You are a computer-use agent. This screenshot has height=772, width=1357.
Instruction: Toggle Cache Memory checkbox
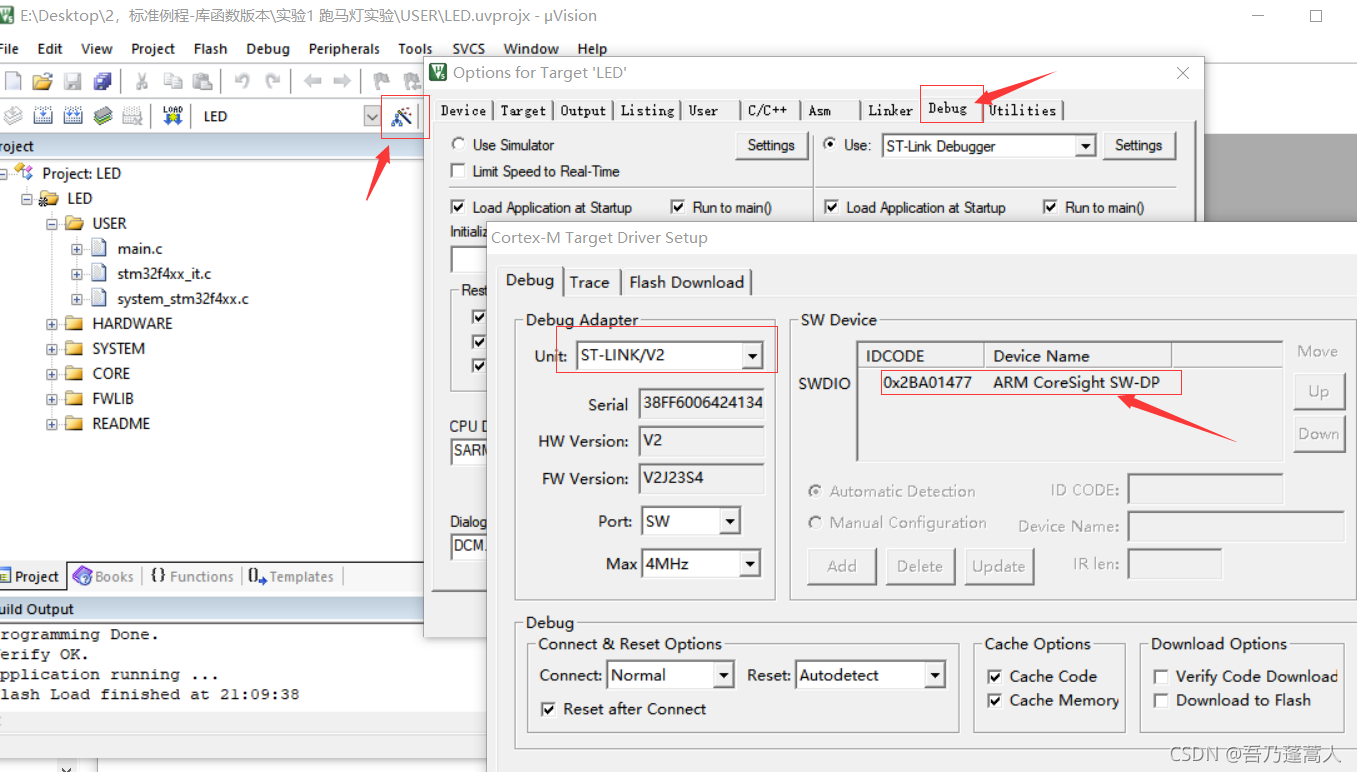995,700
